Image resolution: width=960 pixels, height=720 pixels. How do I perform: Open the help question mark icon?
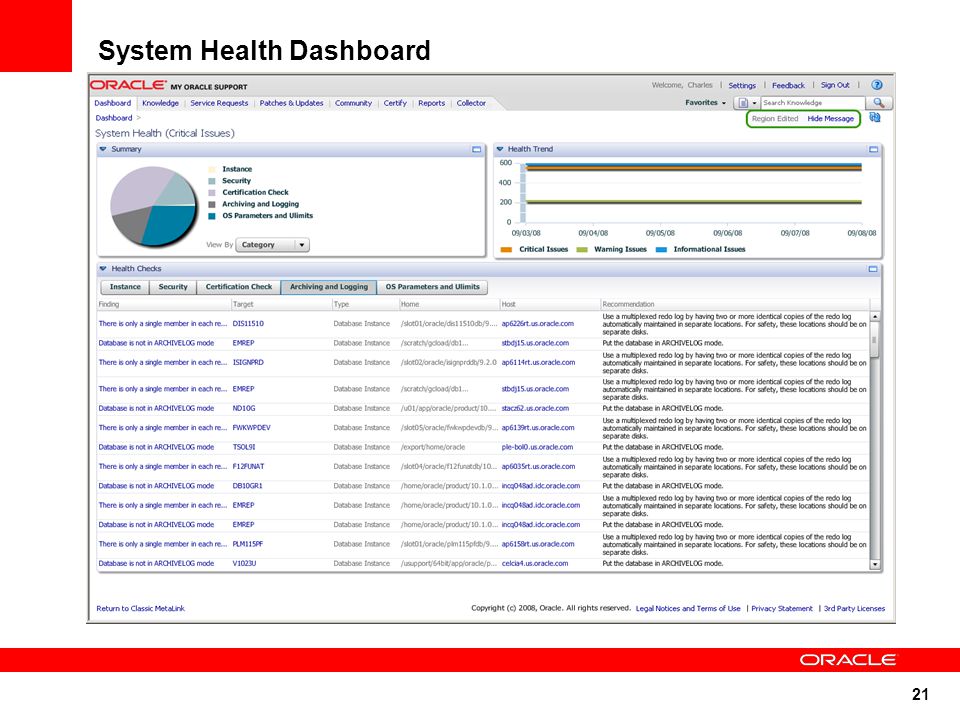pos(877,85)
